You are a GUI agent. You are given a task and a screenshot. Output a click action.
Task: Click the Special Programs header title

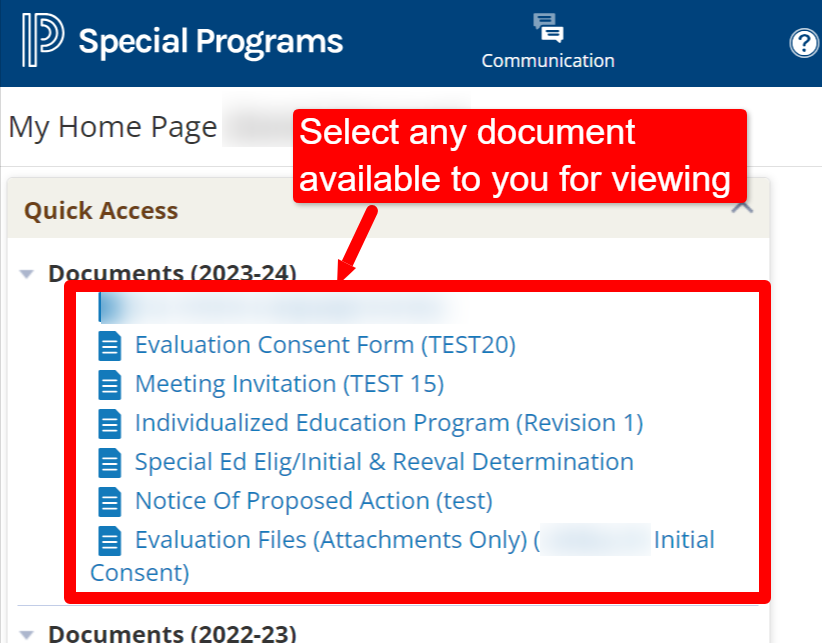click(x=210, y=42)
